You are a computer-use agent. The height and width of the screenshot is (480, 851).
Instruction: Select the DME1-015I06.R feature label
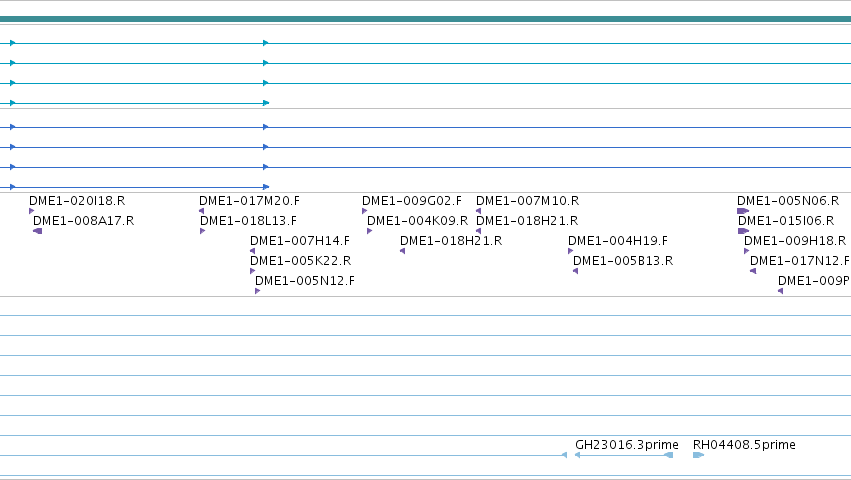click(x=786, y=221)
